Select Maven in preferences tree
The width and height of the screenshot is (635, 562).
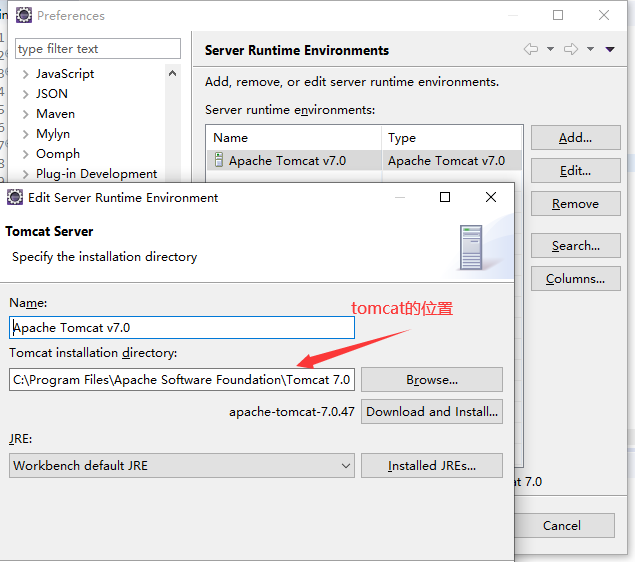pyautogui.click(x=55, y=114)
